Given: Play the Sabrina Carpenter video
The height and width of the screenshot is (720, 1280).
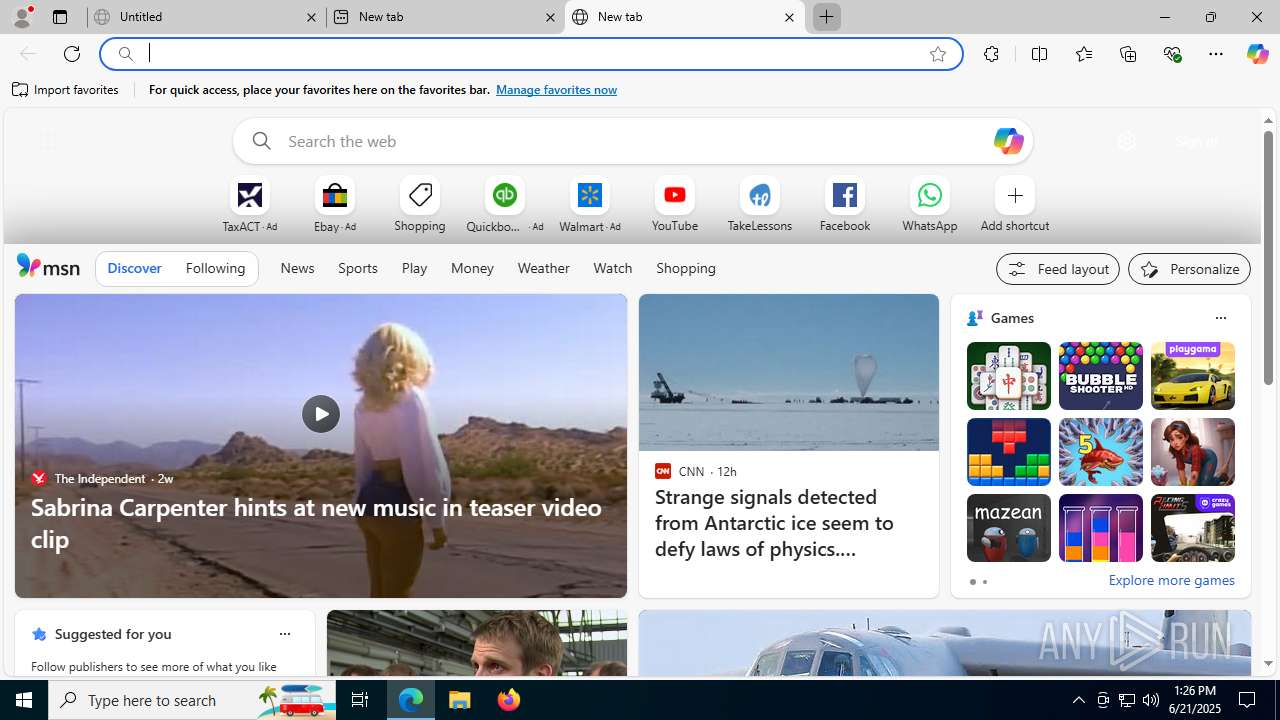Looking at the screenshot, I should tap(320, 414).
